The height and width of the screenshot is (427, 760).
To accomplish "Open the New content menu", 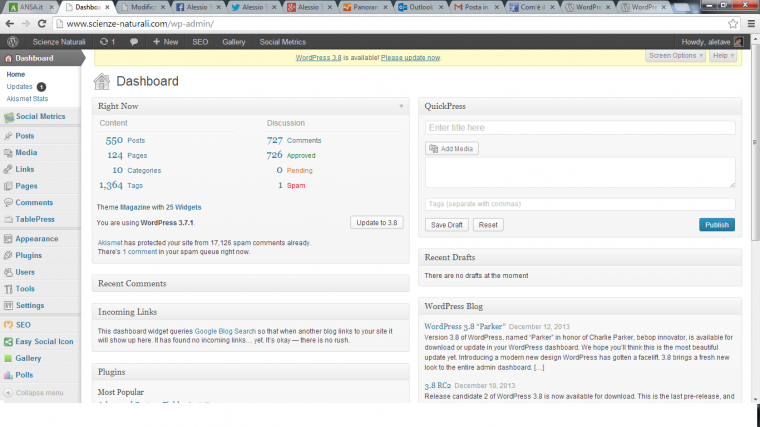I will [x=166, y=42].
